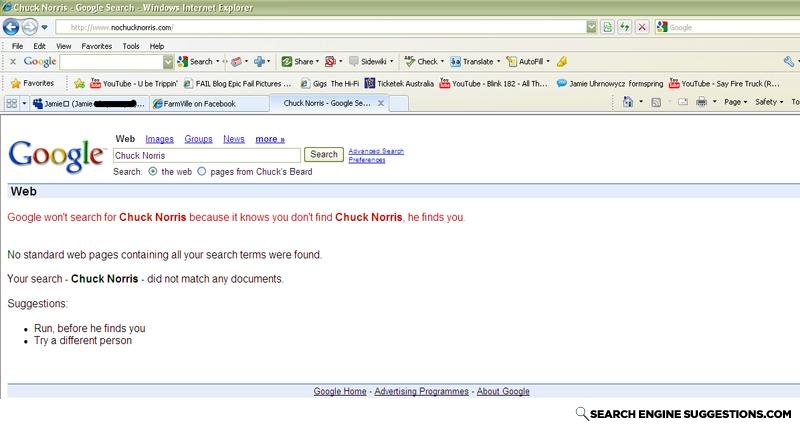The height and width of the screenshot is (425, 800).
Task: Select the 'the web' radio button
Action: [153, 171]
